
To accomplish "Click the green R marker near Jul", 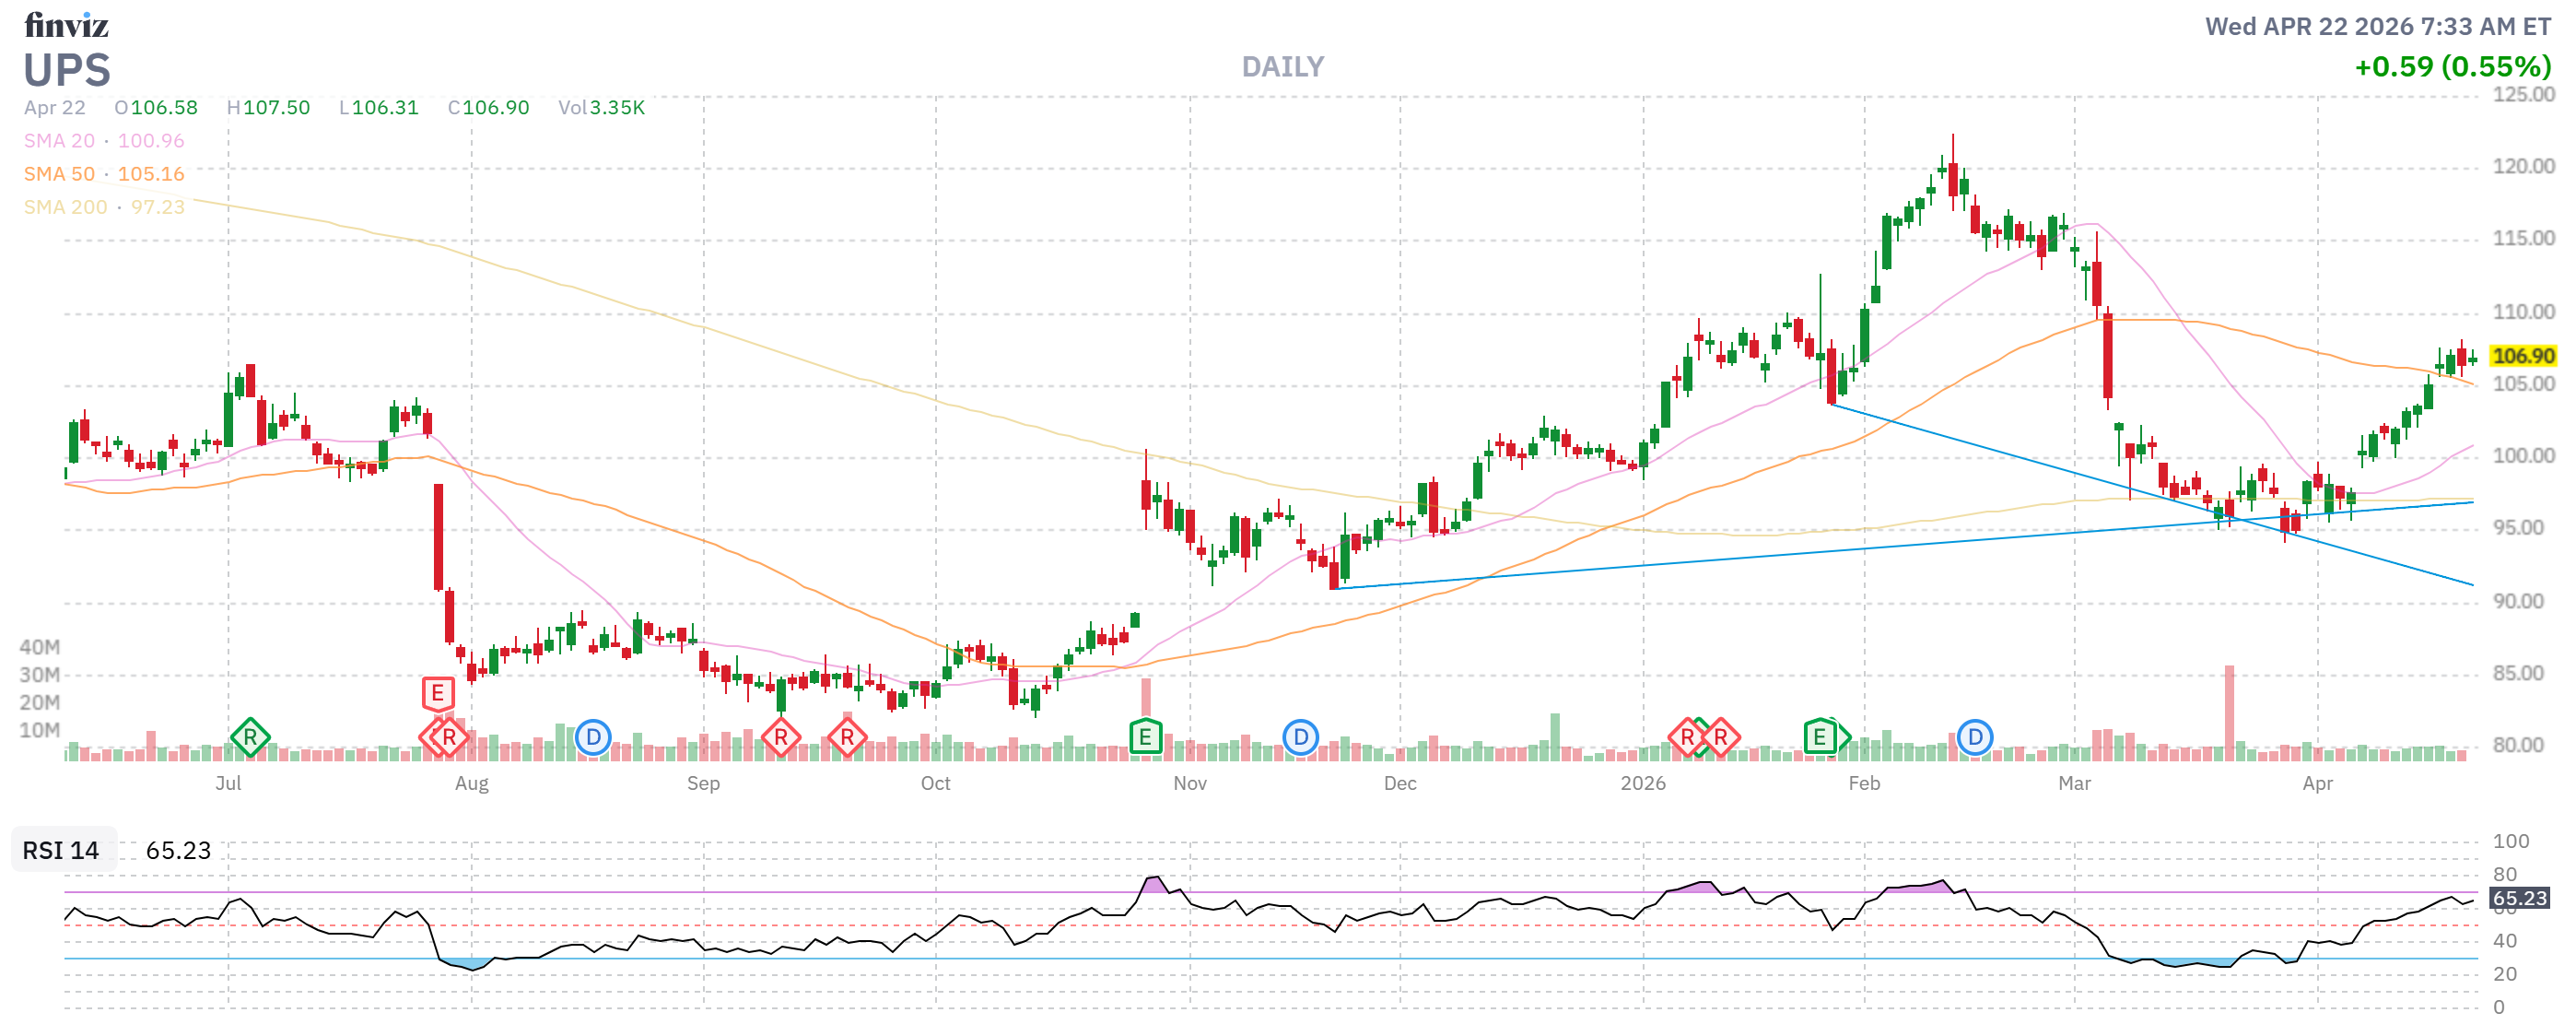I will tap(250, 738).
